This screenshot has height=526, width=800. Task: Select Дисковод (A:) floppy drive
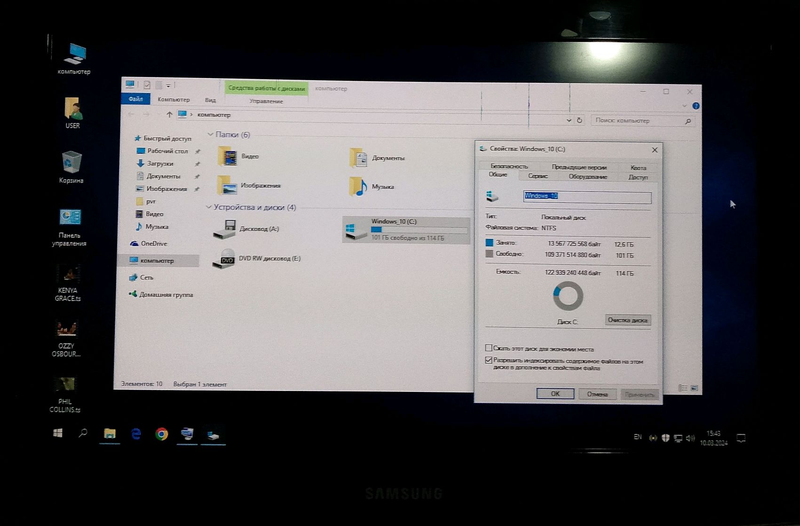click(x=246, y=229)
